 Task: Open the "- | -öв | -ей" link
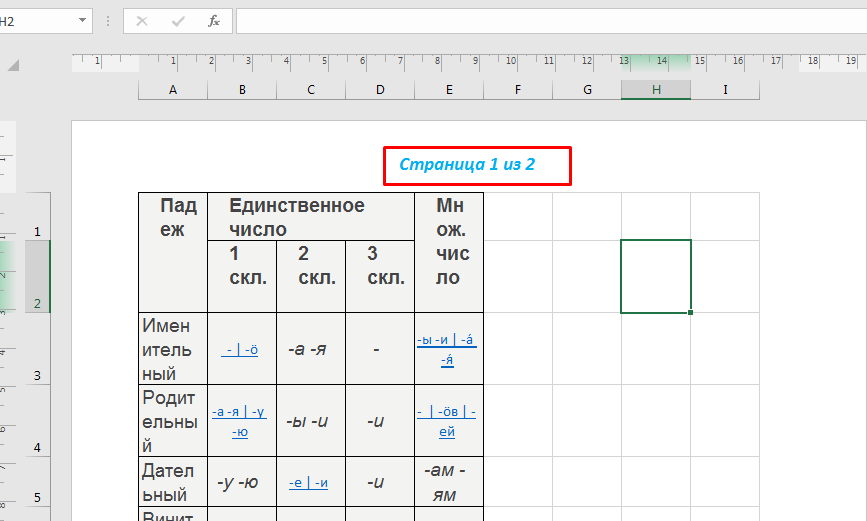click(x=447, y=422)
